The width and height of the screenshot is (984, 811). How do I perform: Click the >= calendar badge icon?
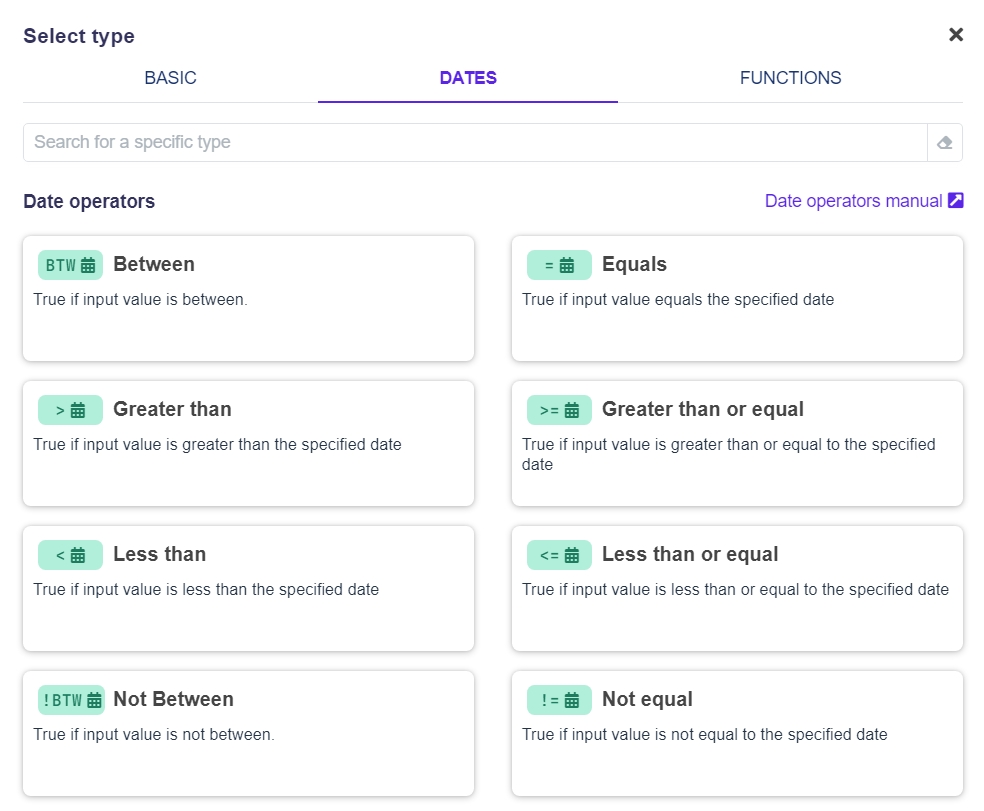point(559,410)
